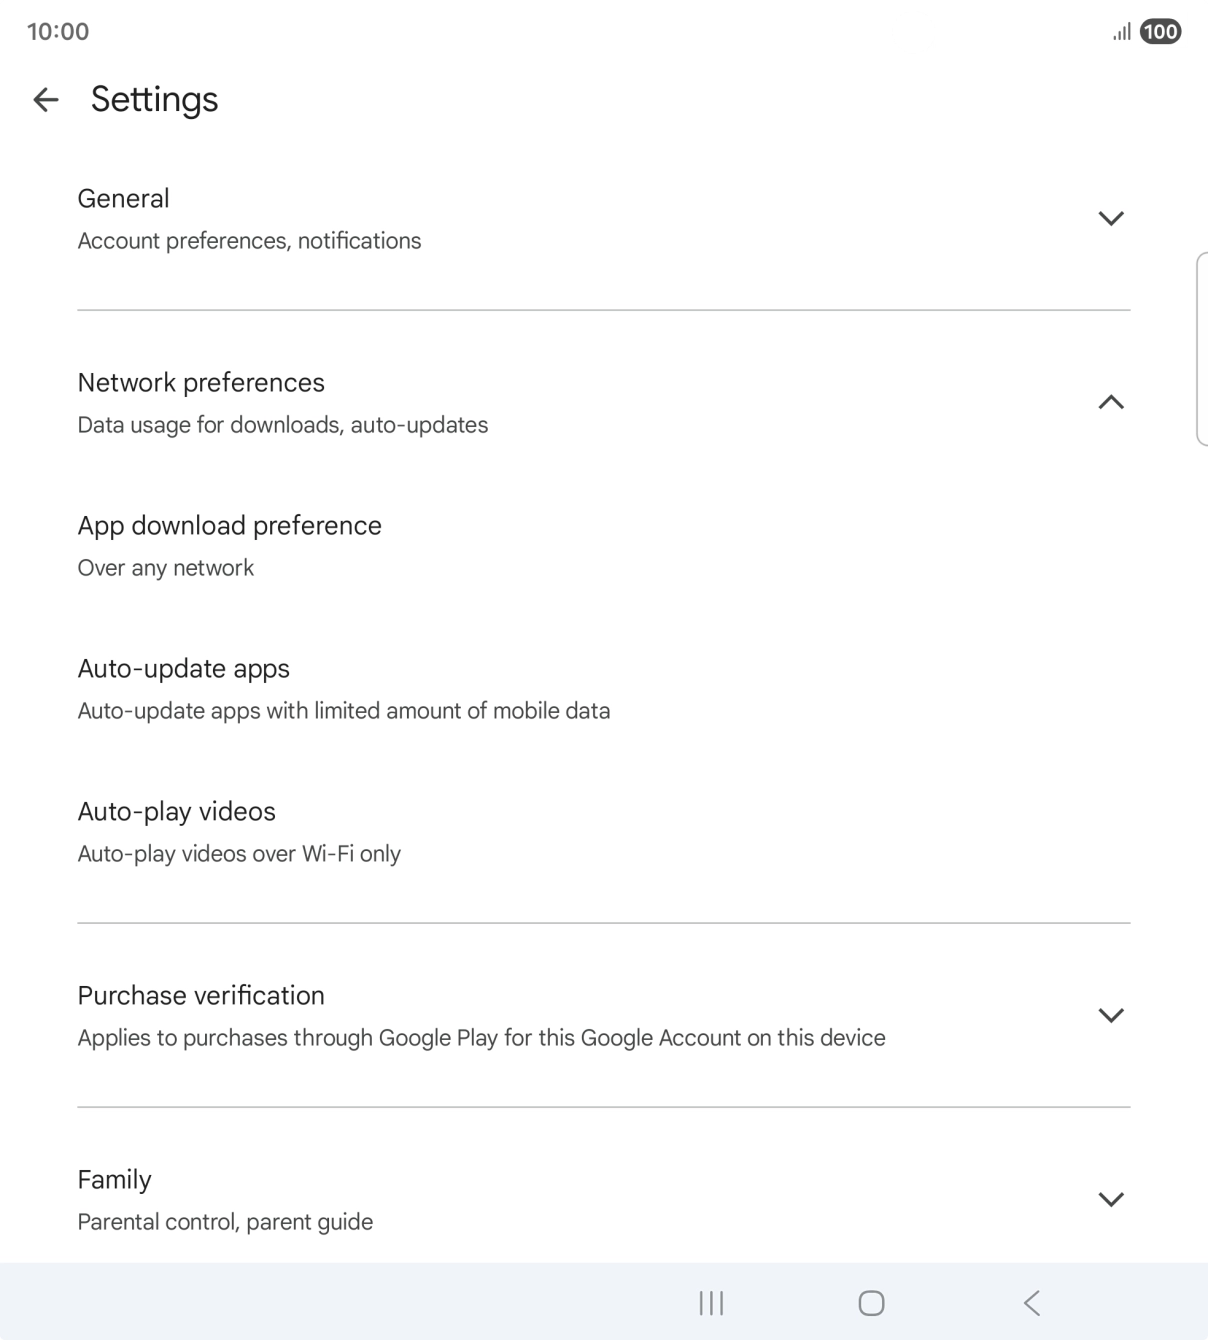Tap Auto-play videos over Wi-Fi only text
Viewport: 1208px width, 1340px height.
[238, 853]
